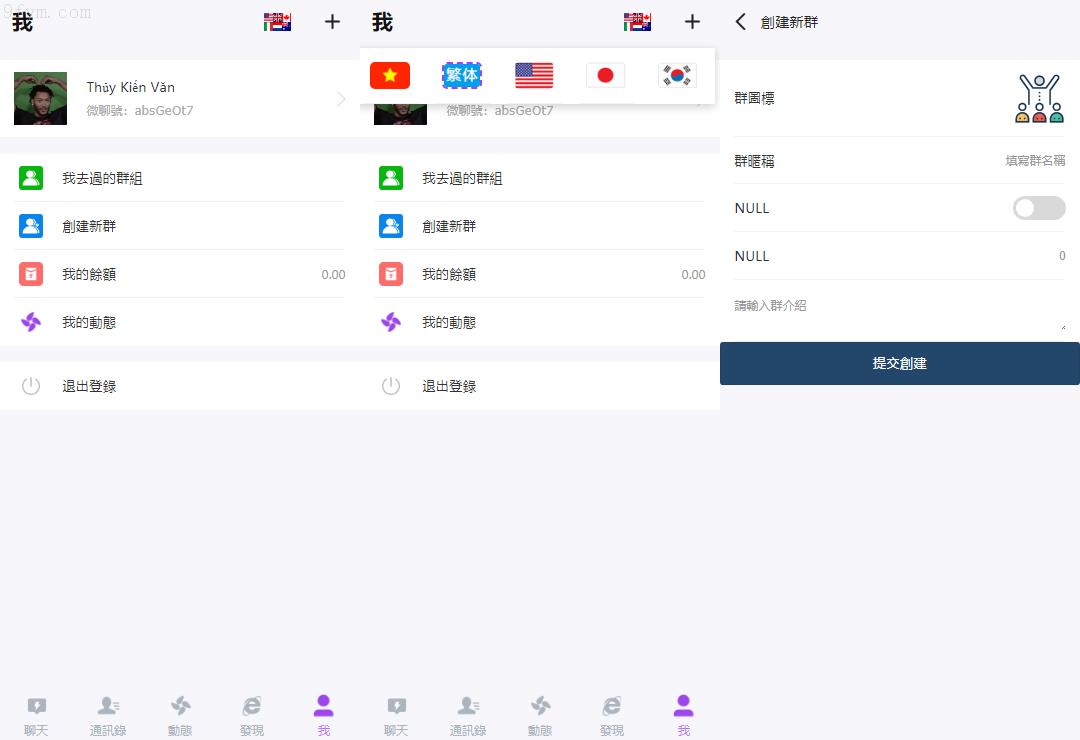The width and height of the screenshot is (1080, 740).
Task: Pick the South Korean flag language option
Action: (x=677, y=75)
